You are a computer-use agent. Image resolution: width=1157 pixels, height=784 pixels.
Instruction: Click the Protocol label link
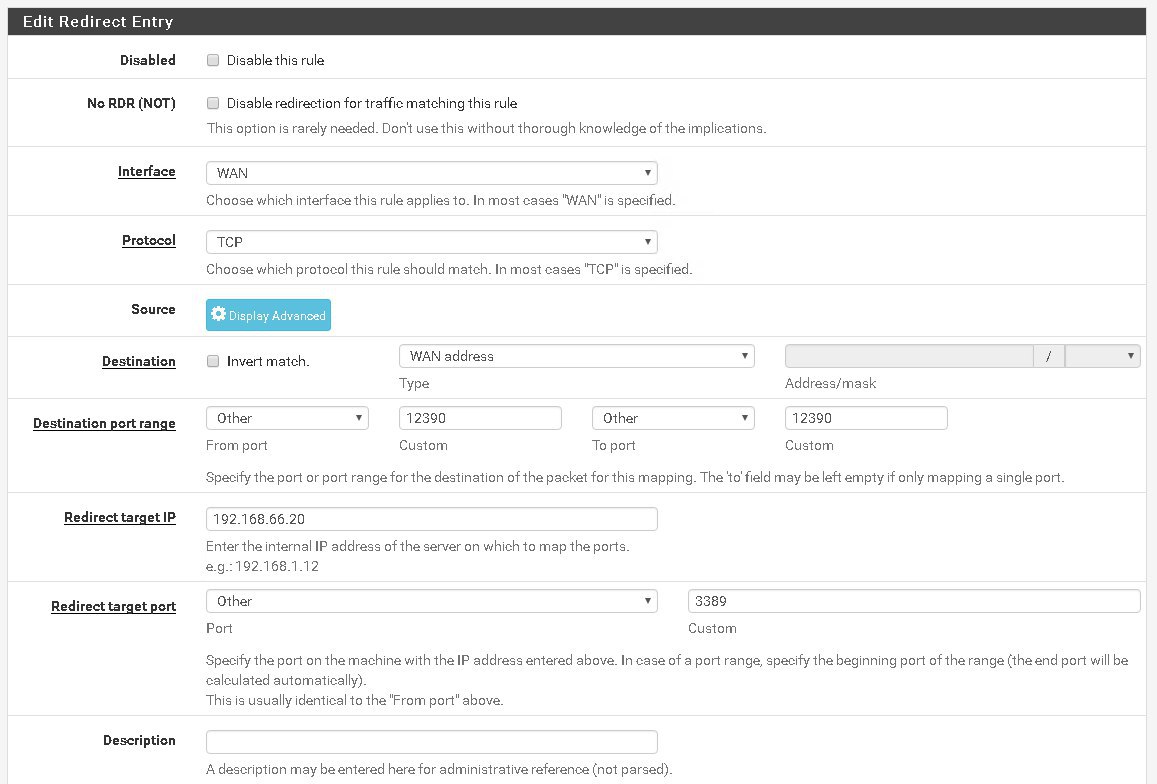point(149,241)
